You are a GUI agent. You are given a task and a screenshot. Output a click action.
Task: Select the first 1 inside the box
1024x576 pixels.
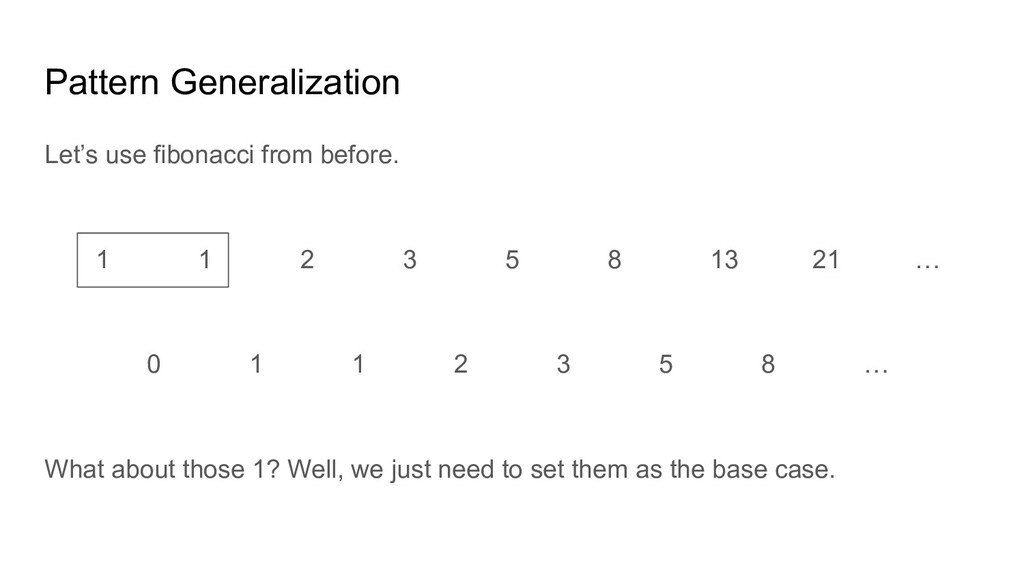[103, 260]
